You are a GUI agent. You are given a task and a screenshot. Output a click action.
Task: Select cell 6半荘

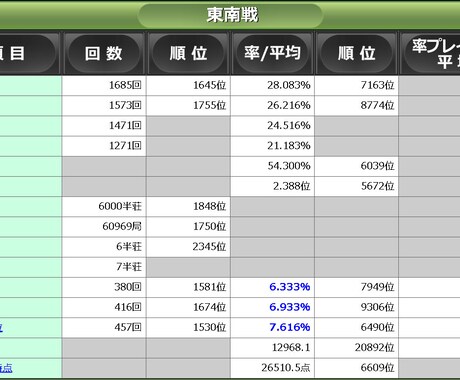coord(104,247)
